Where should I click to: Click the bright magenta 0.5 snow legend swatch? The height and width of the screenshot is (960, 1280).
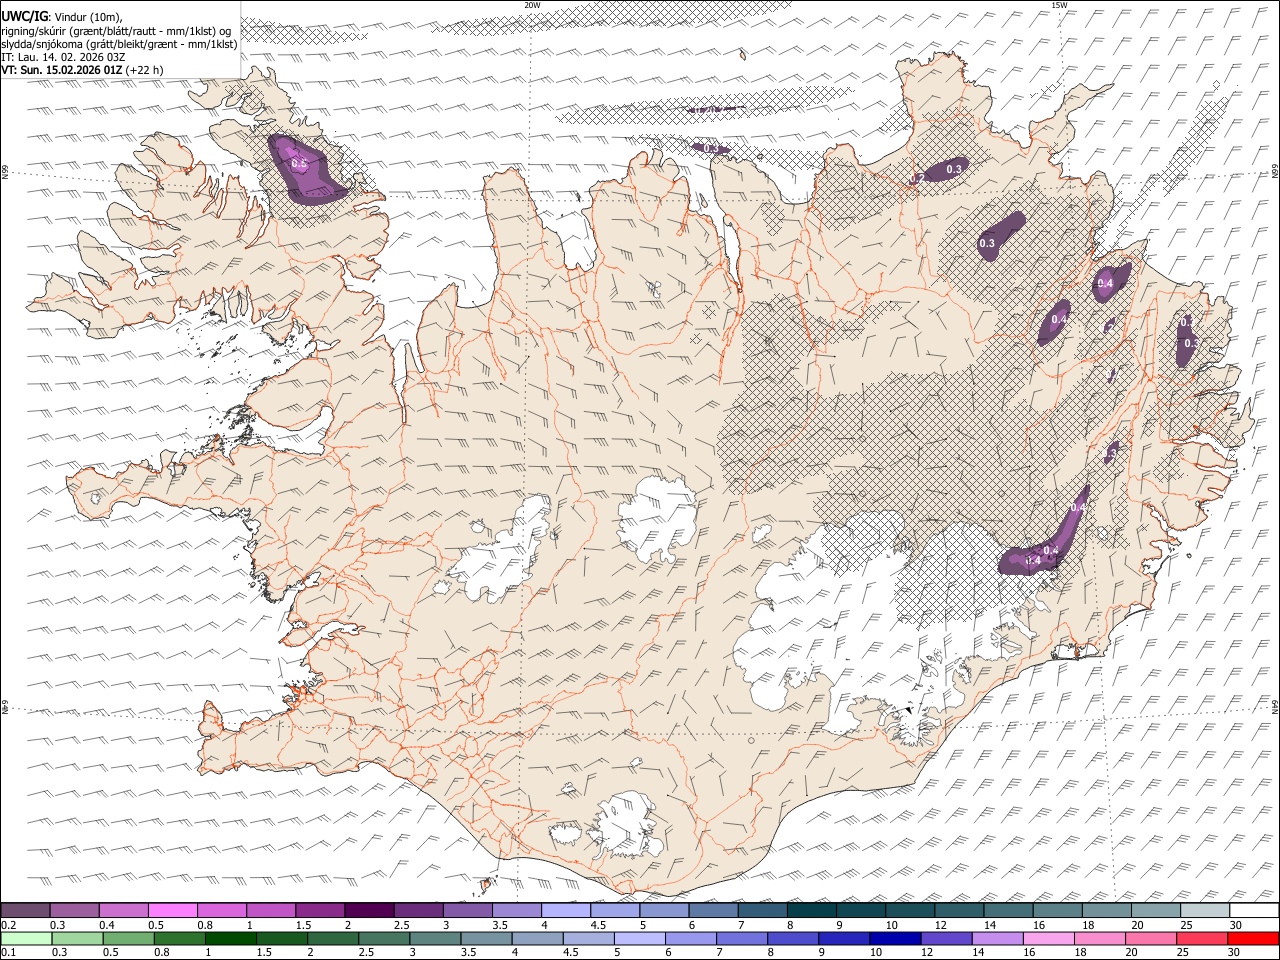[173, 910]
